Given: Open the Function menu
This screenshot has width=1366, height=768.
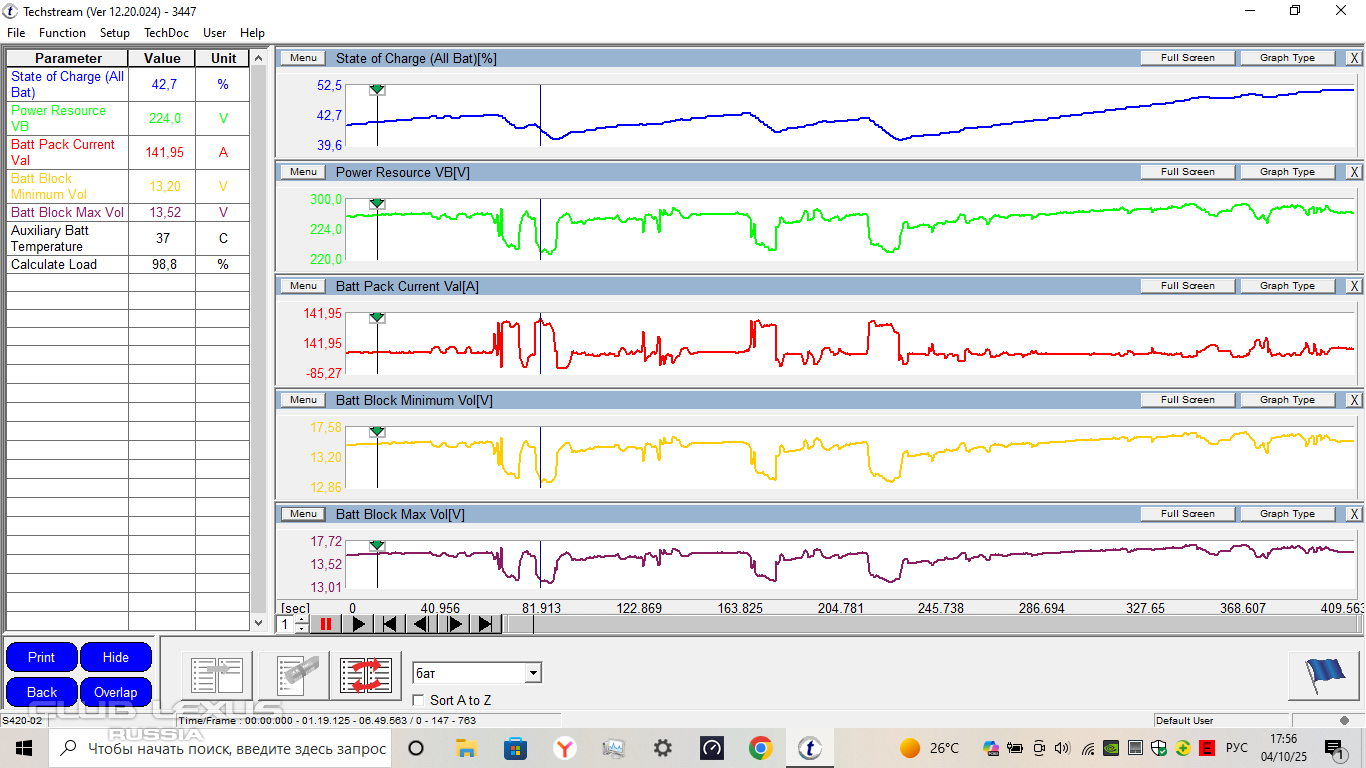Looking at the screenshot, I should click(x=62, y=33).
